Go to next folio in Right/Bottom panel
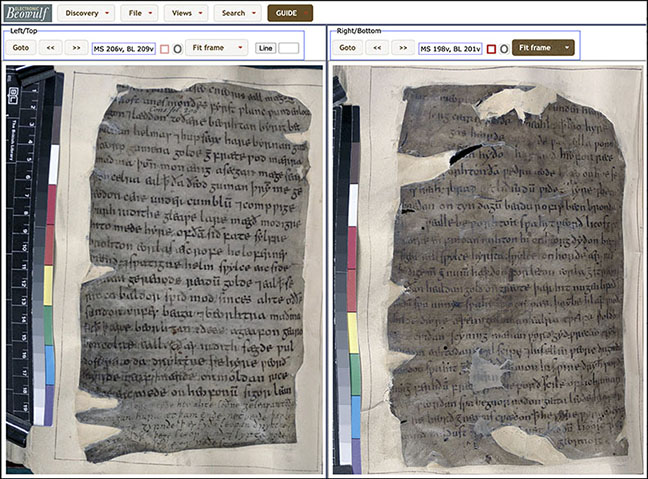Viewport: 648px width, 479px height. [x=403, y=48]
